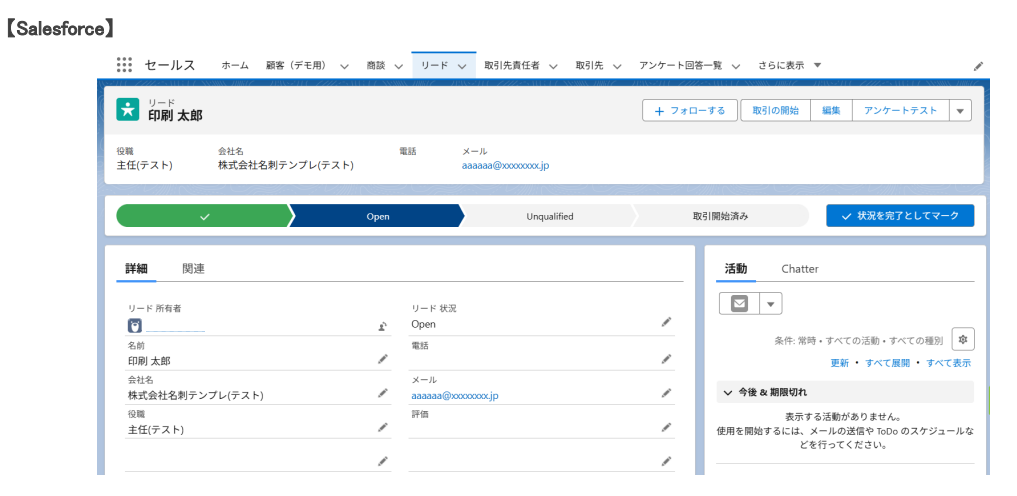This screenshot has height=496, width=1017.
Task: Click the green lead star icon
Action: point(128,110)
